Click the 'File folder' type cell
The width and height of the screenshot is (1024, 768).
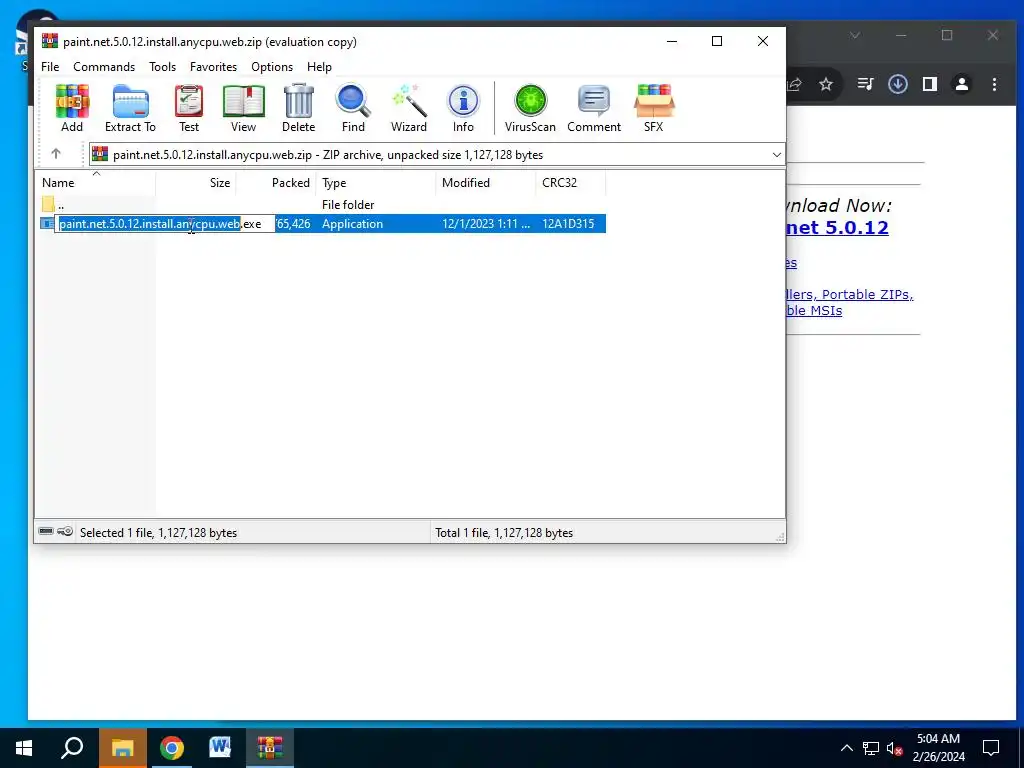(x=348, y=204)
